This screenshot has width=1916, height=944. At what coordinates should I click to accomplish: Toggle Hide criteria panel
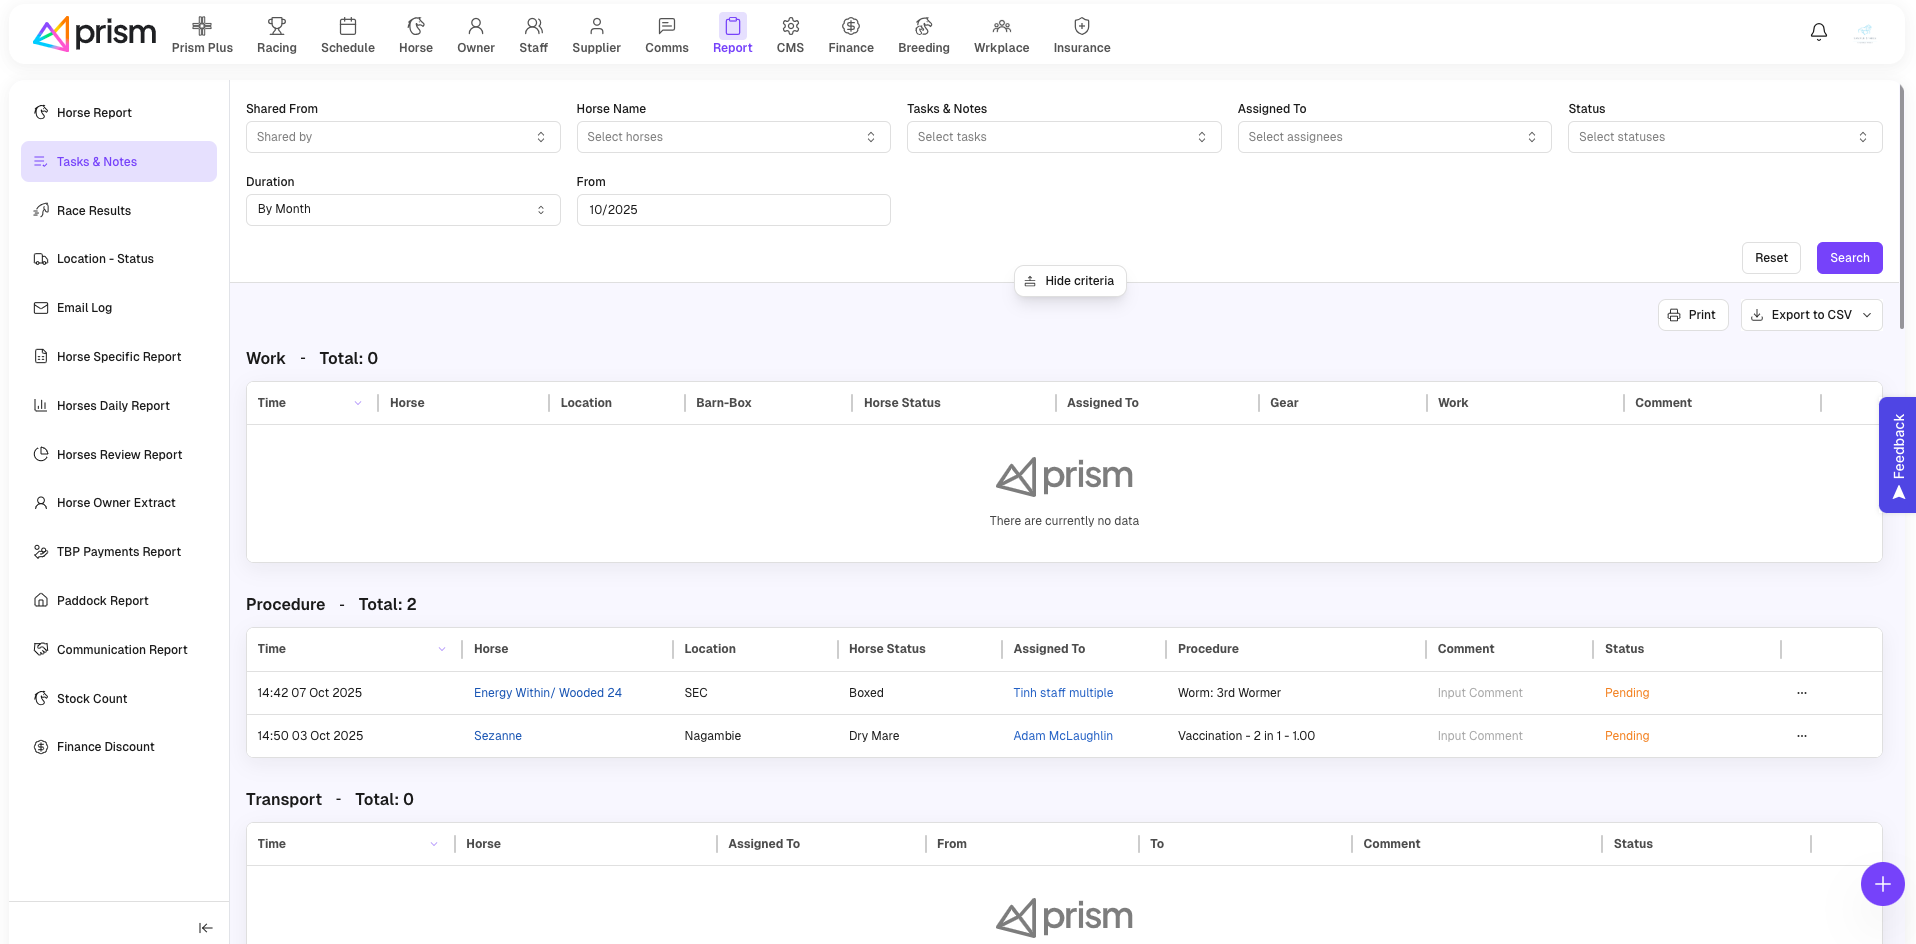coord(1069,281)
